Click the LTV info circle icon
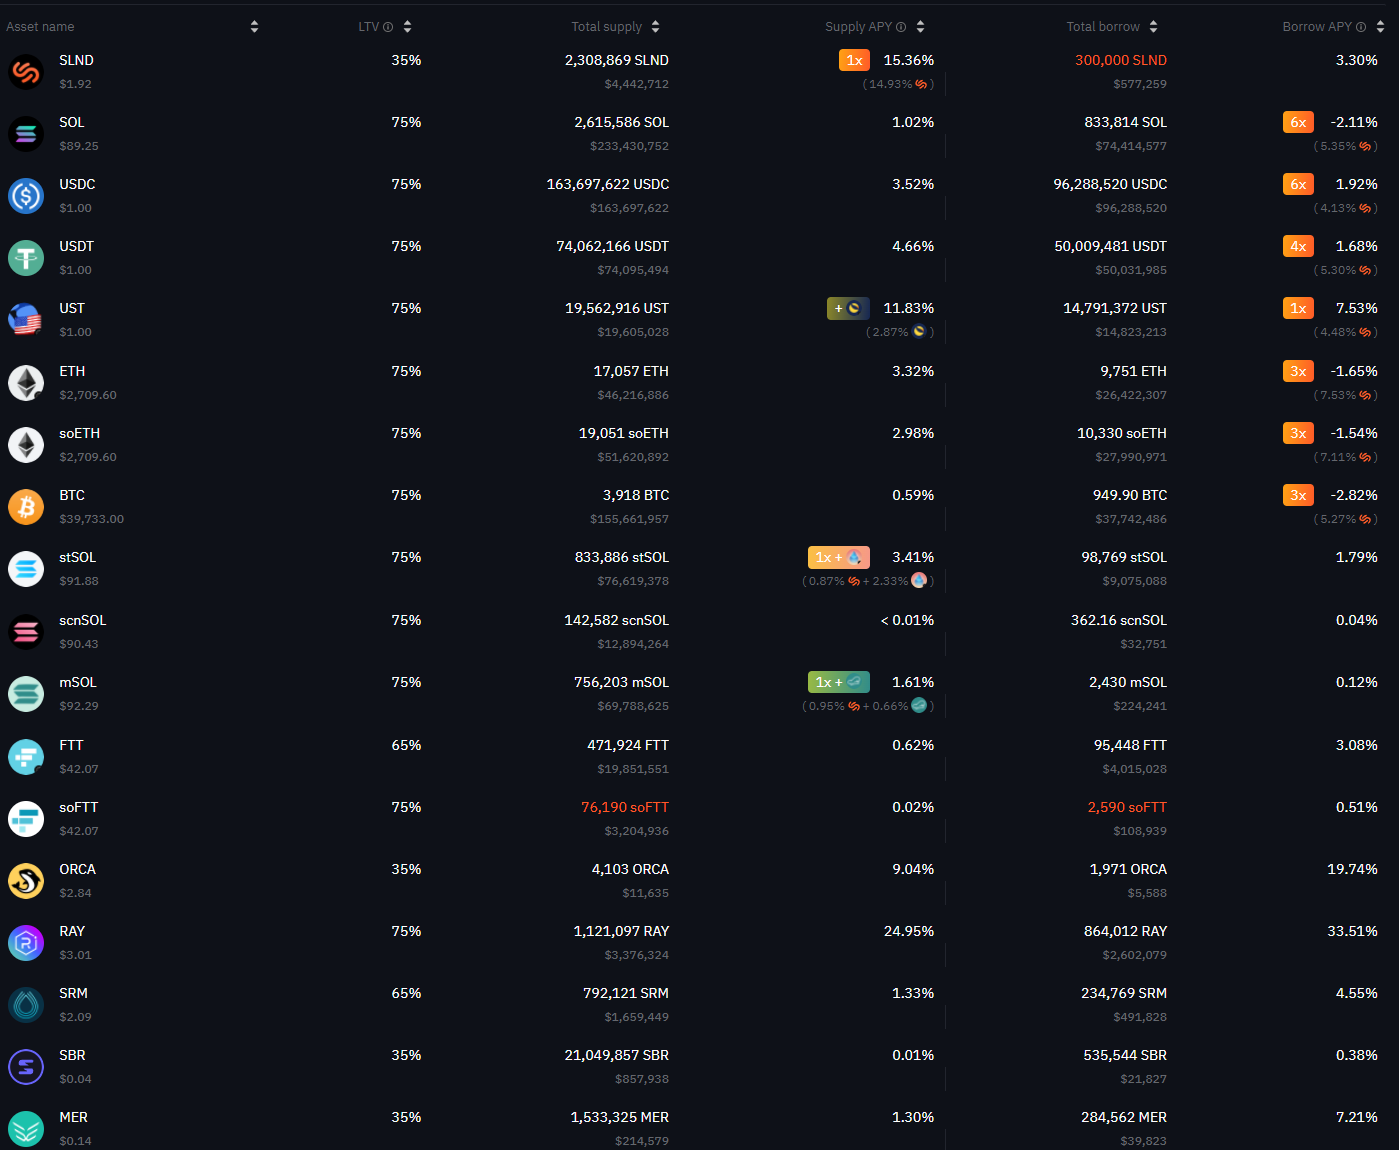 coord(388,27)
